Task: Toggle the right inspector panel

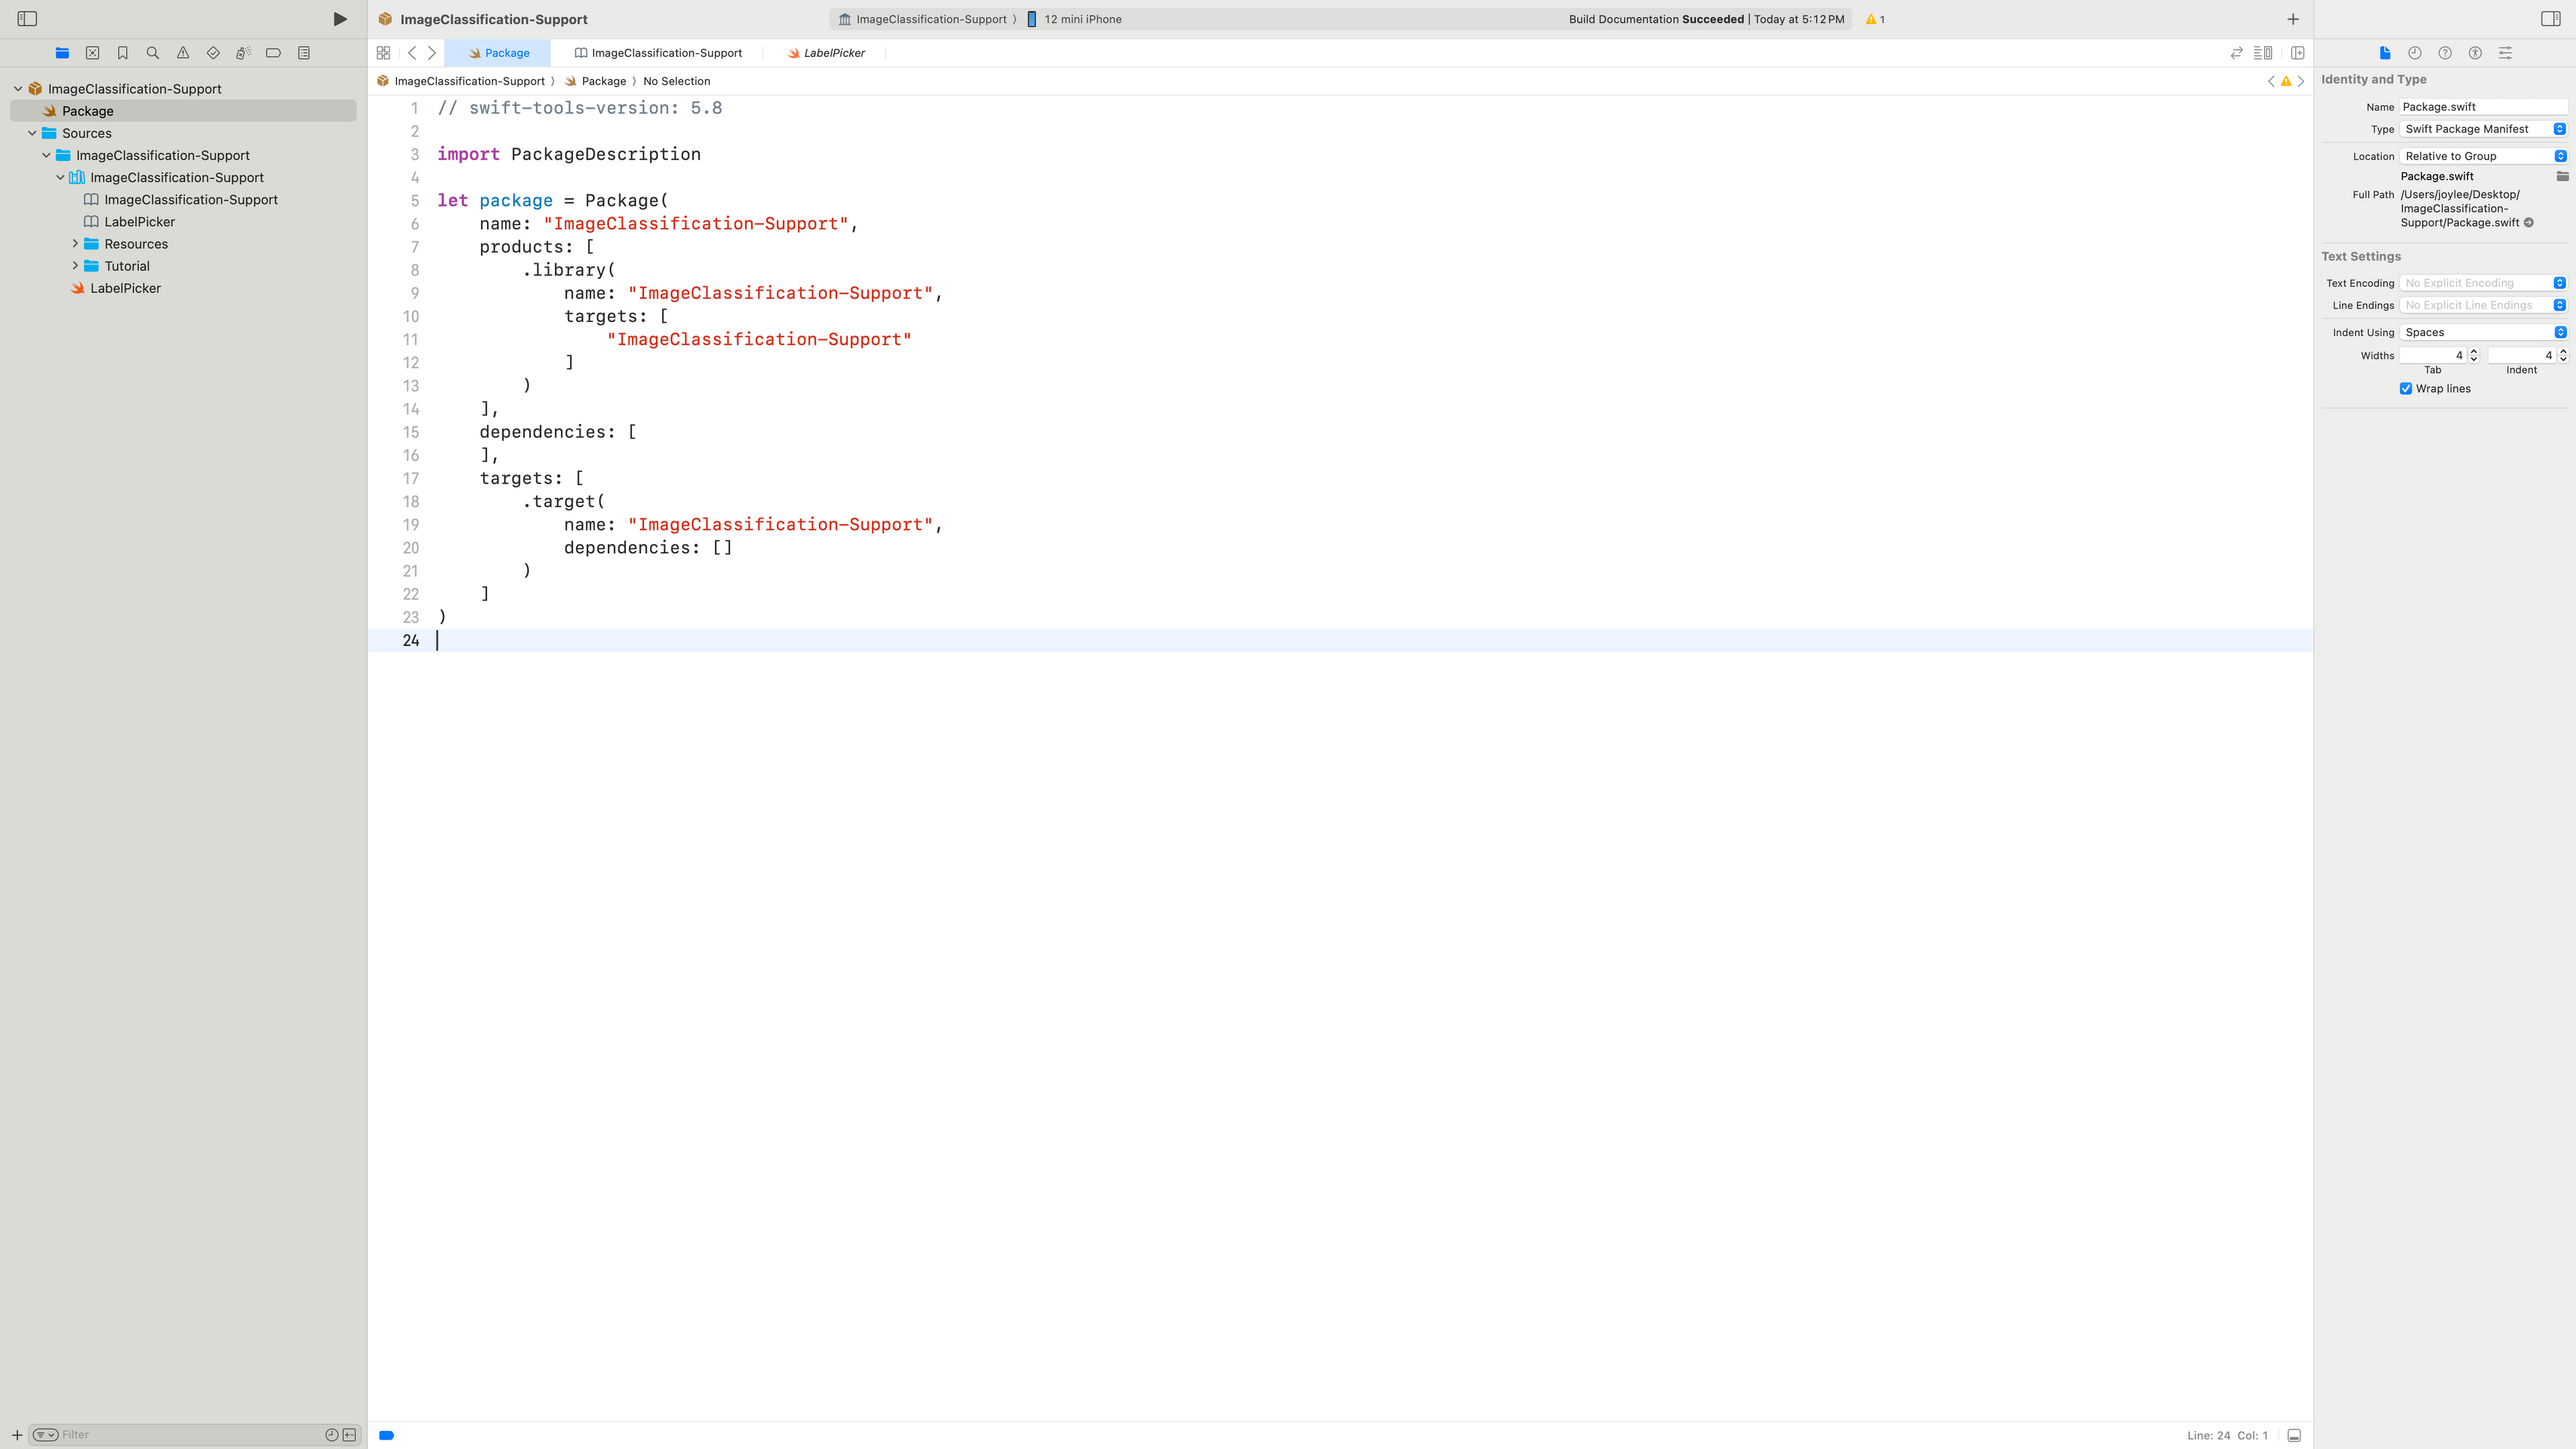Action: click(x=2550, y=19)
